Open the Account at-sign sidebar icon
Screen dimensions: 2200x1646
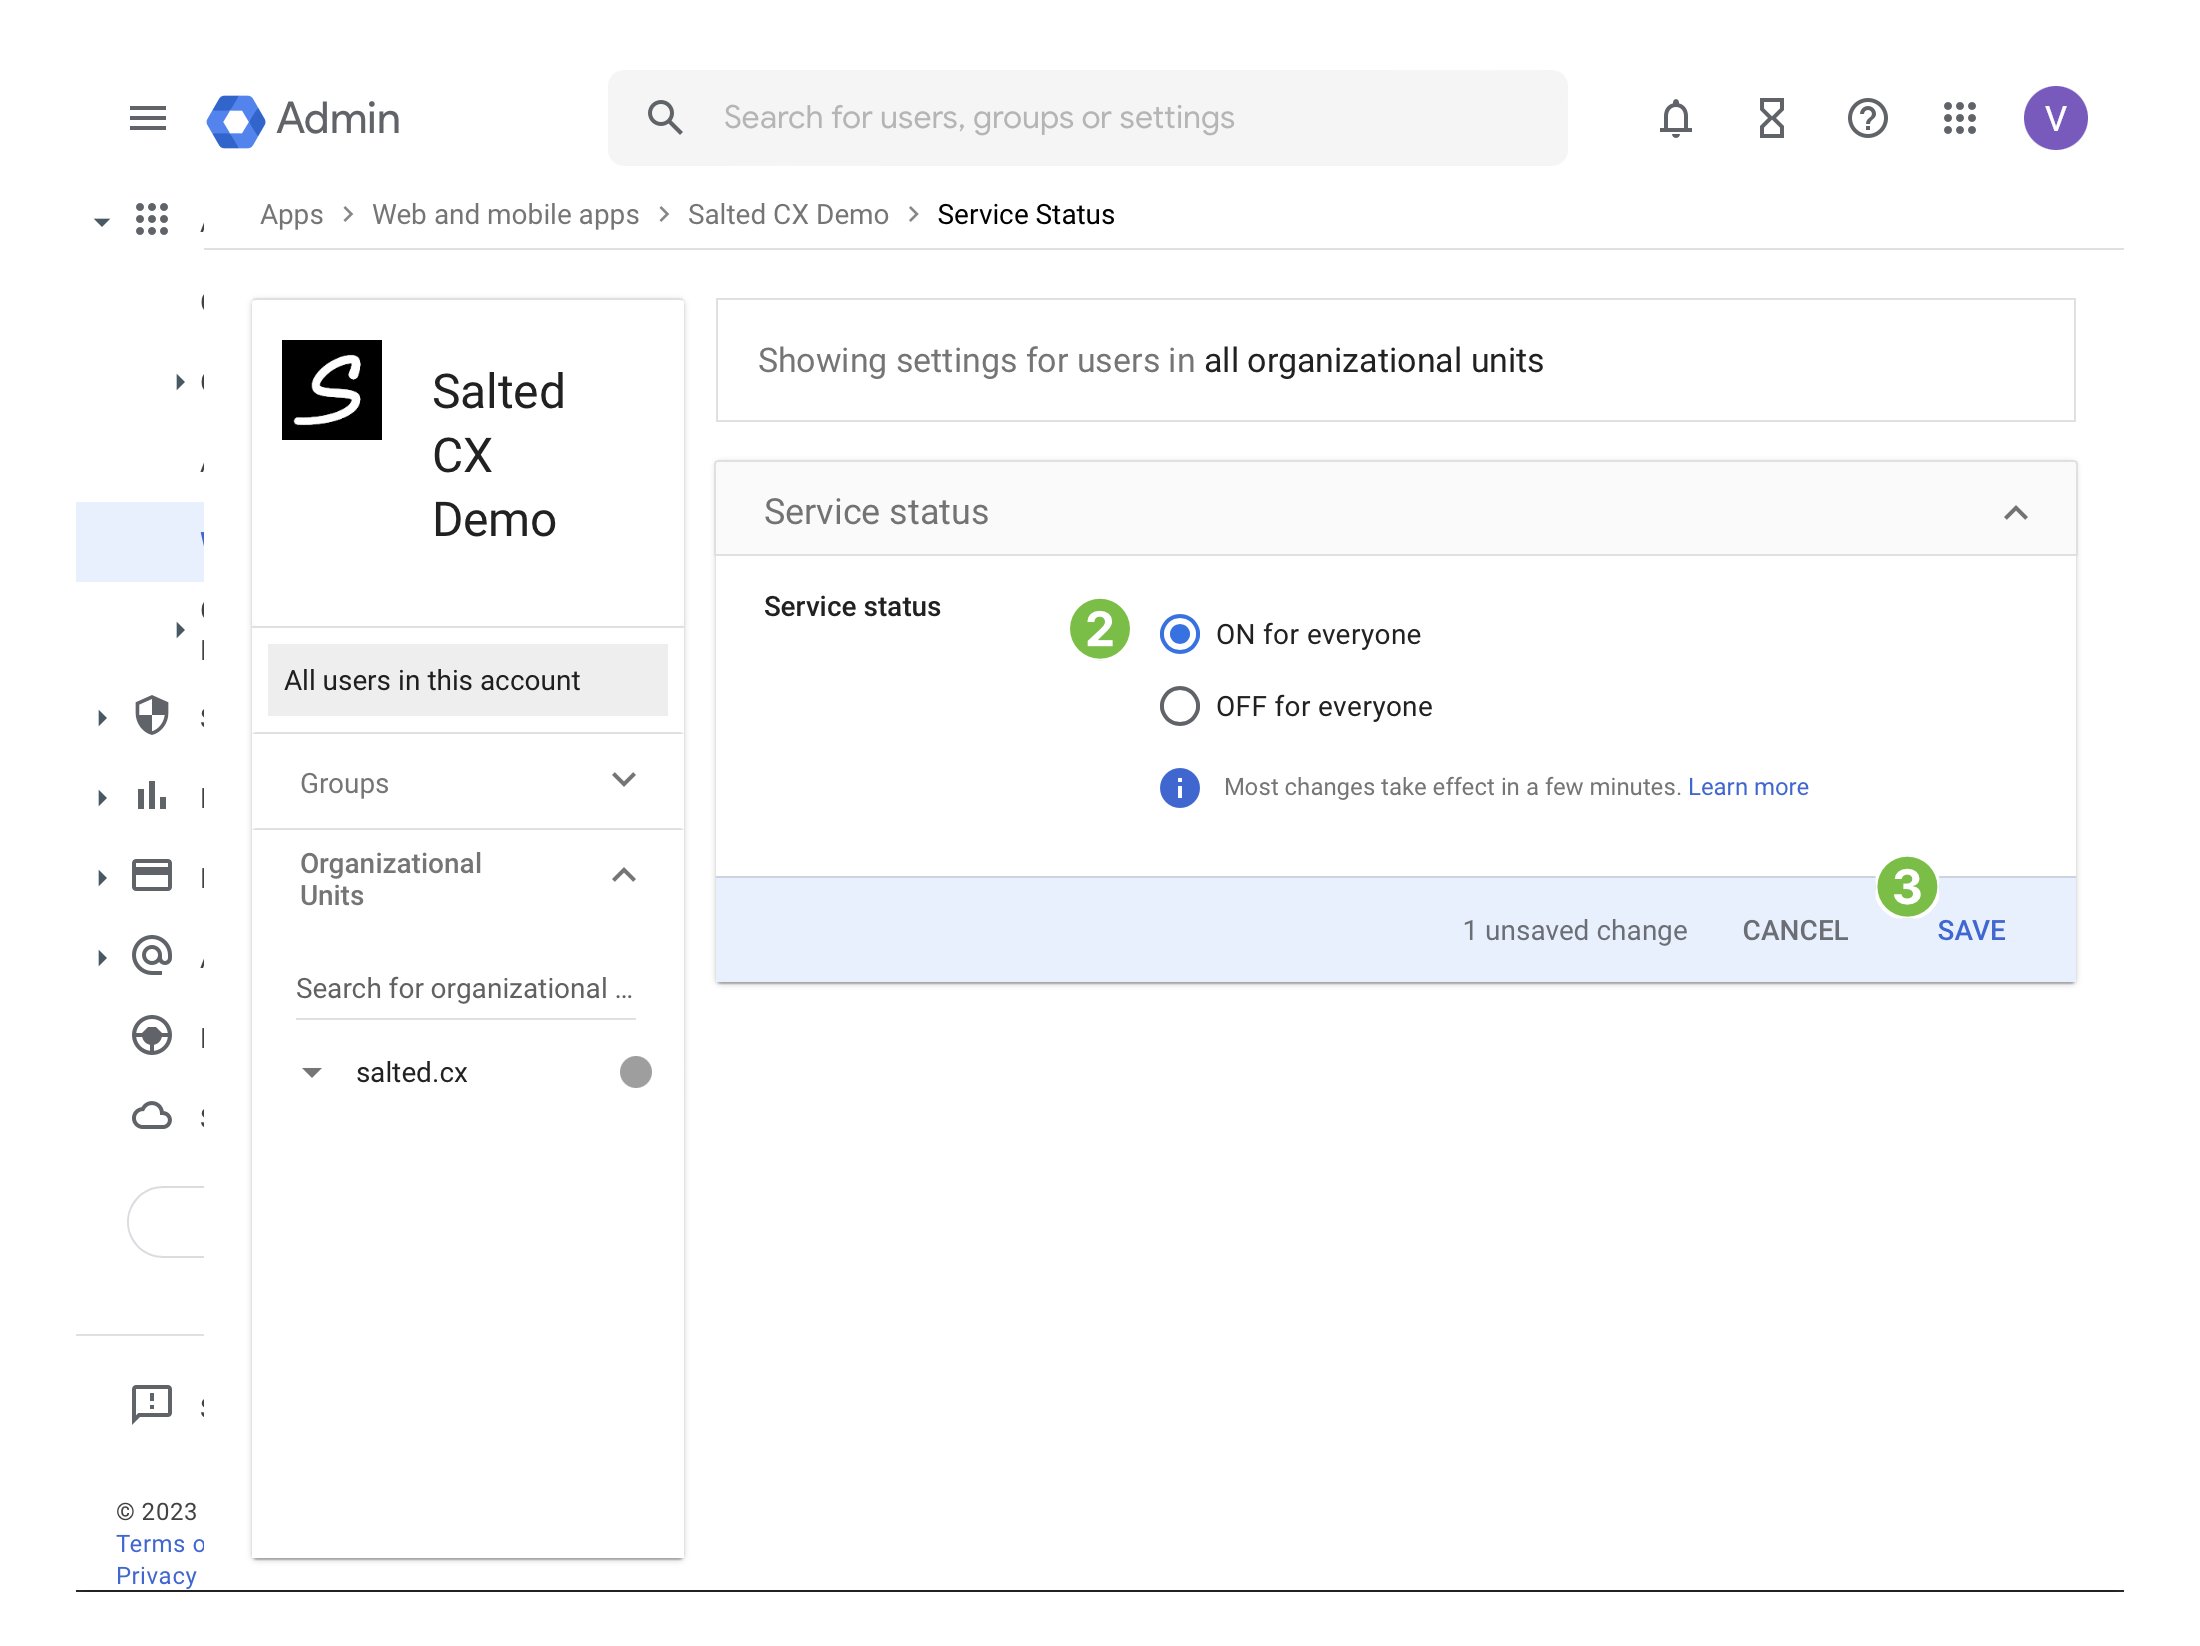152,956
